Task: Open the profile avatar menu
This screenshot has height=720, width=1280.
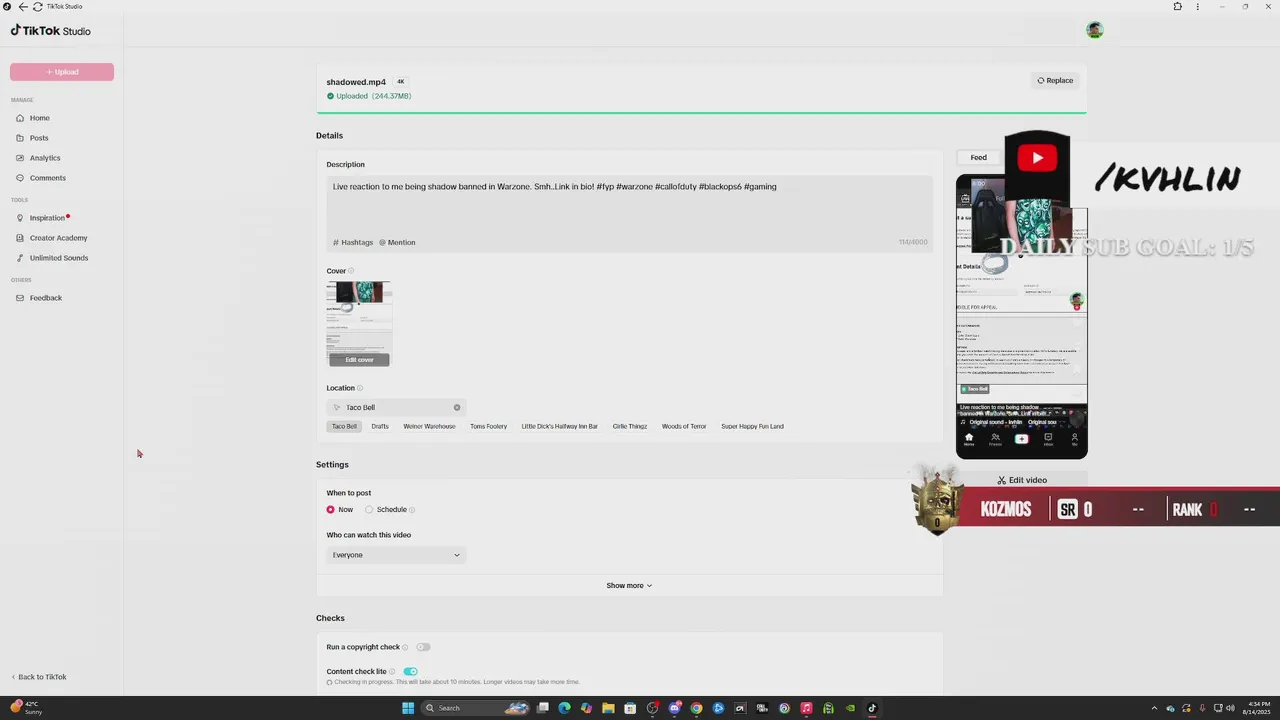Action: [x=1094, y=30]
